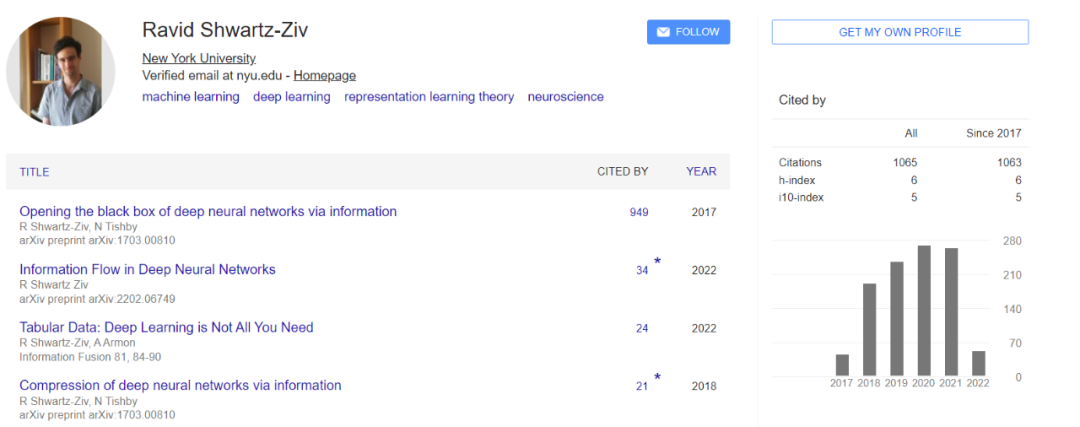Click the asterisk beside 34 citations
1080x427 pixels.
pyautogui.click(x=657, y=261)
